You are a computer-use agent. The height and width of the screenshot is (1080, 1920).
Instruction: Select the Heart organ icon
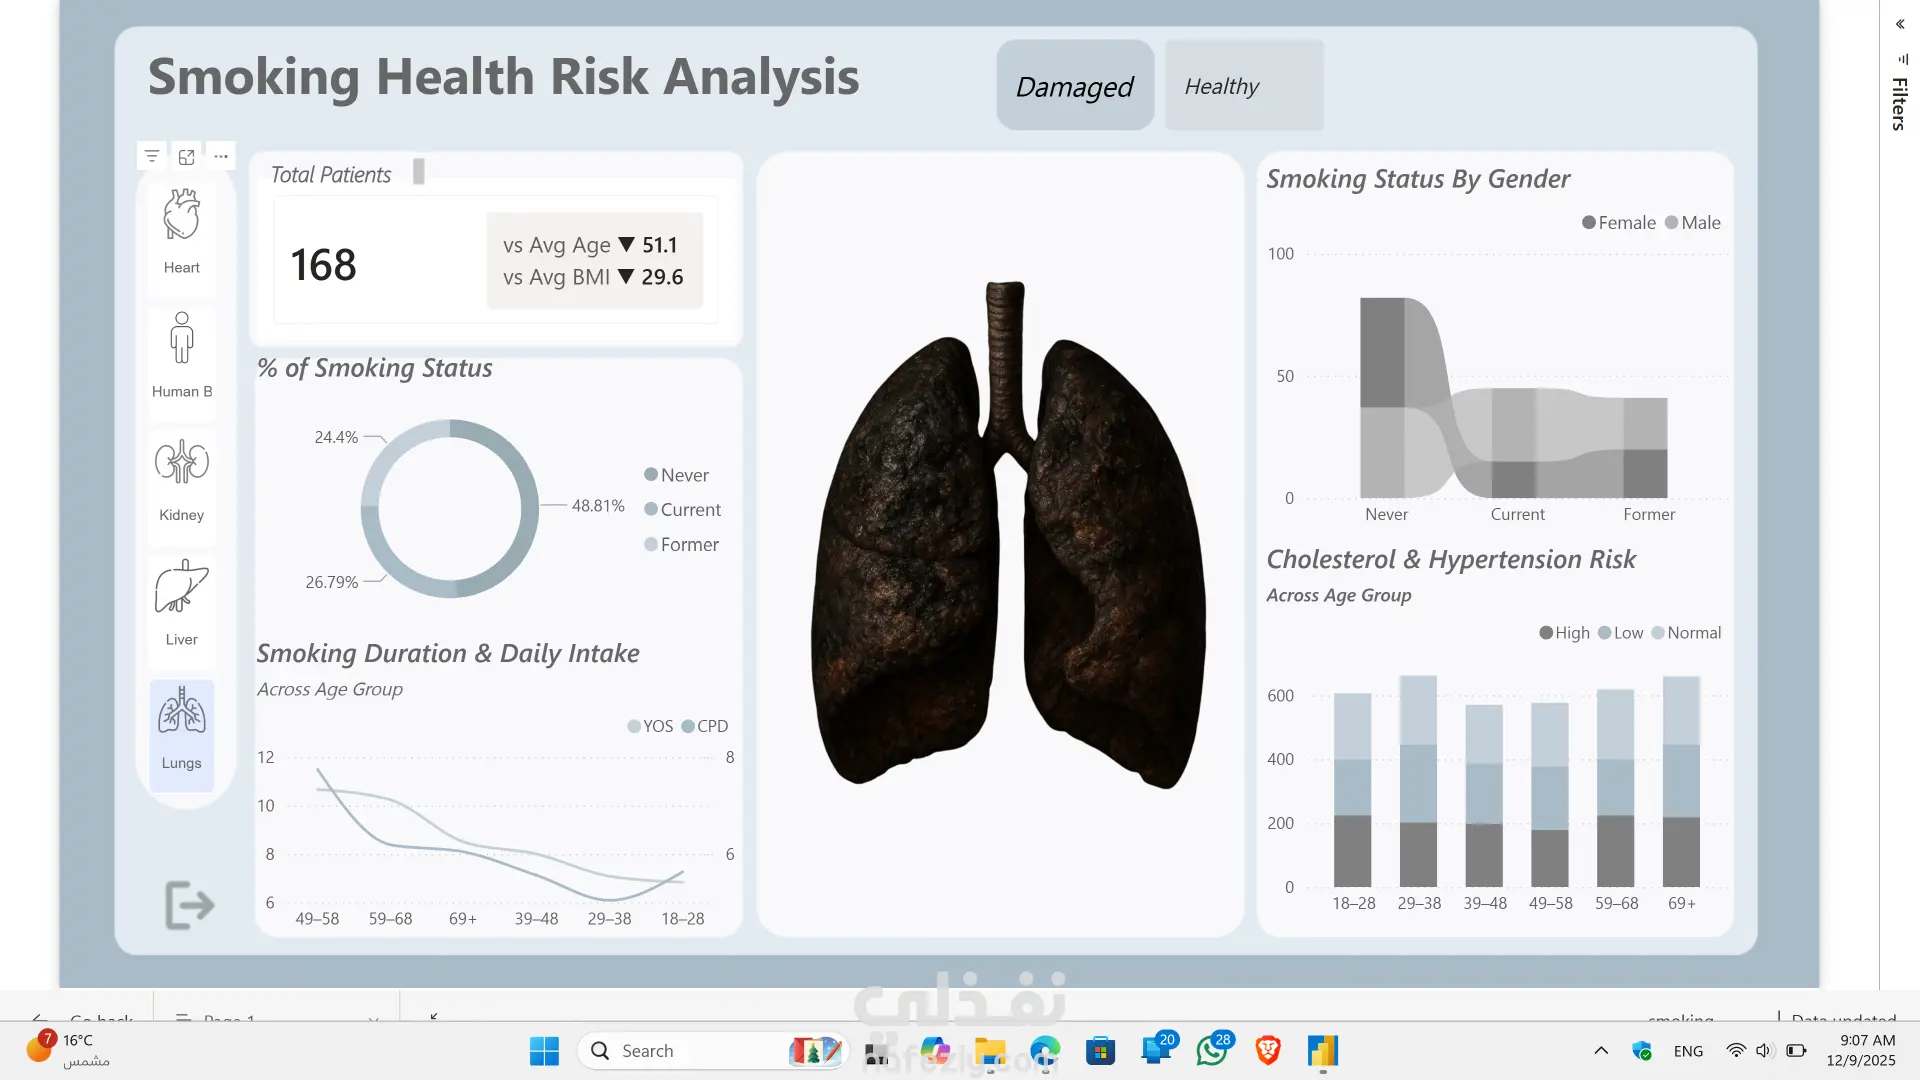pyautogui.click(x=181, y=216)
